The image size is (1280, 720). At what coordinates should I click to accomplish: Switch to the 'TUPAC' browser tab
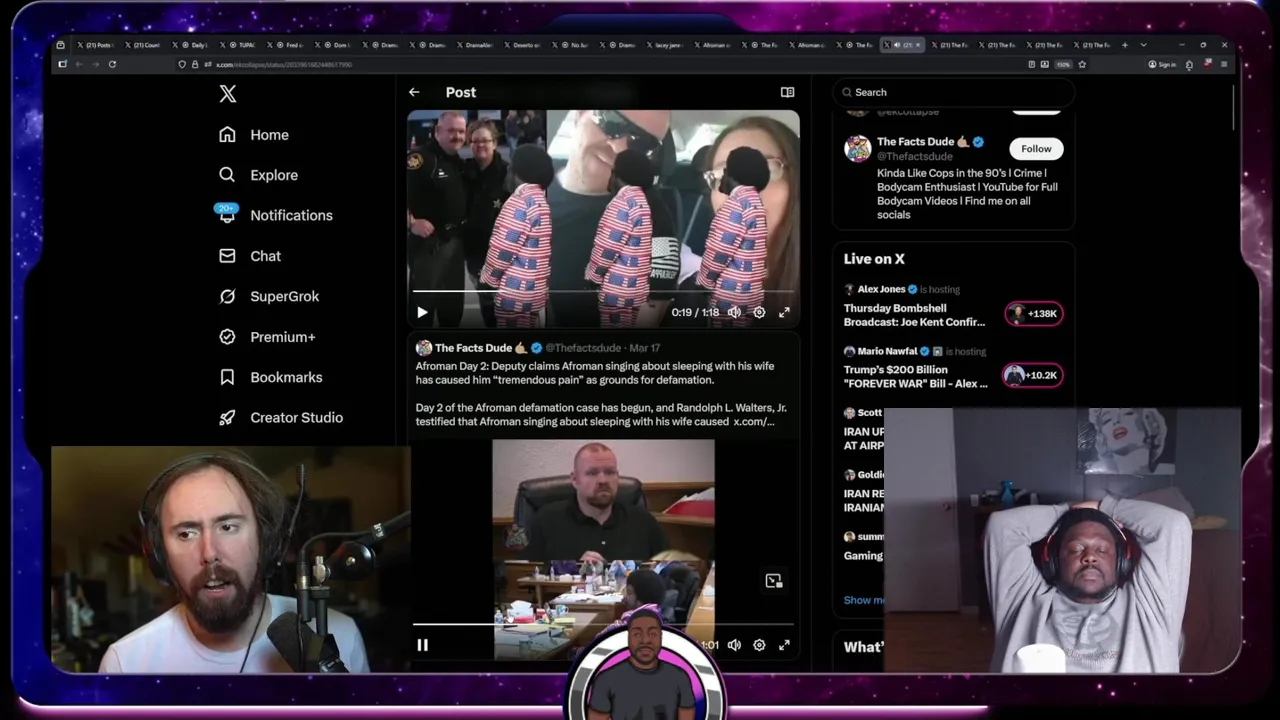point(237,45)
